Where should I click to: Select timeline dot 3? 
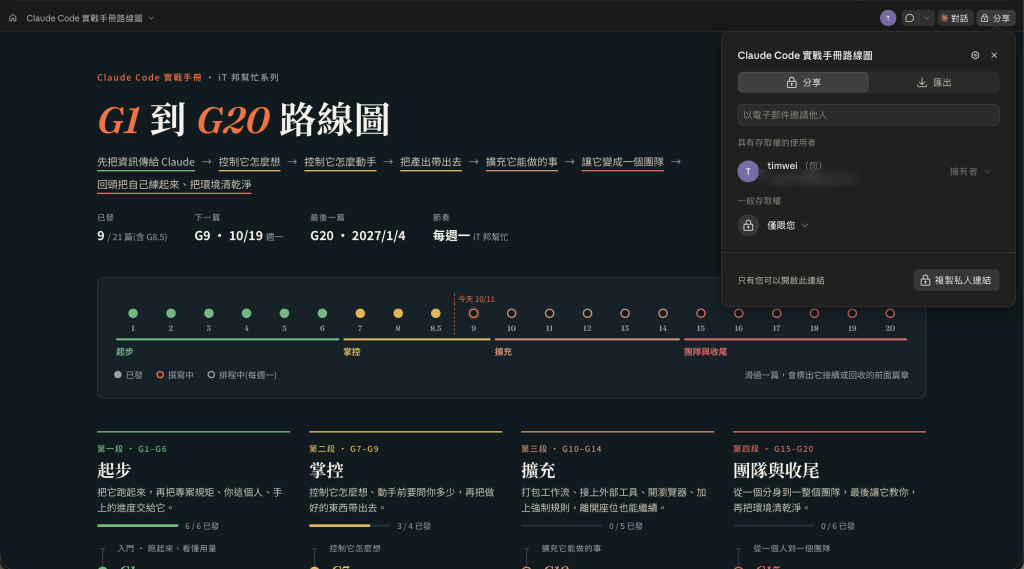click(209, 314)
